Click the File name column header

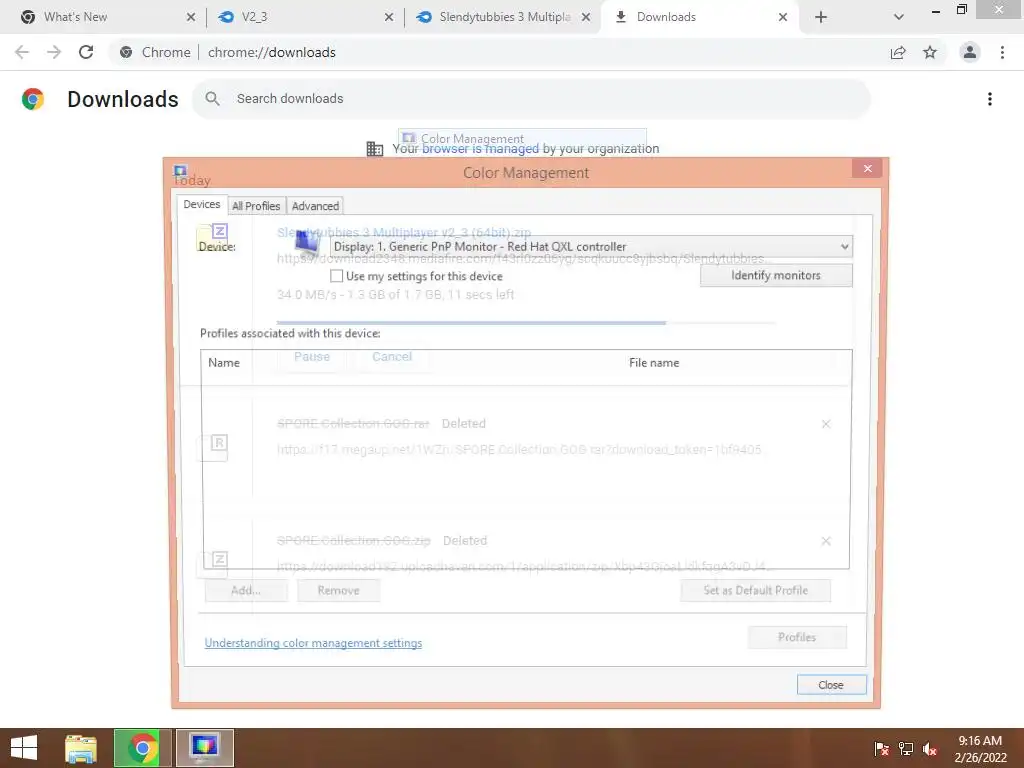tap(654, 362)
